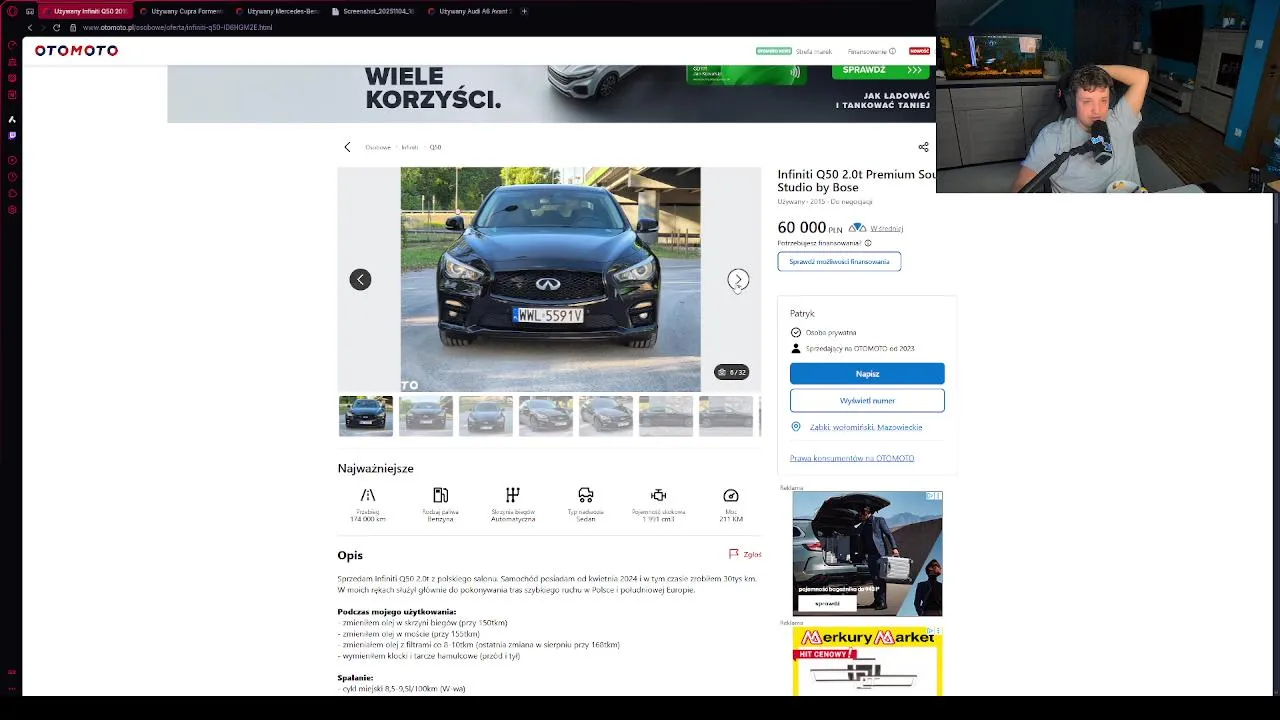Click Sprawdź możliwości finansowania button
Viewport: 1280px width, 720px height.
[839, 262]
